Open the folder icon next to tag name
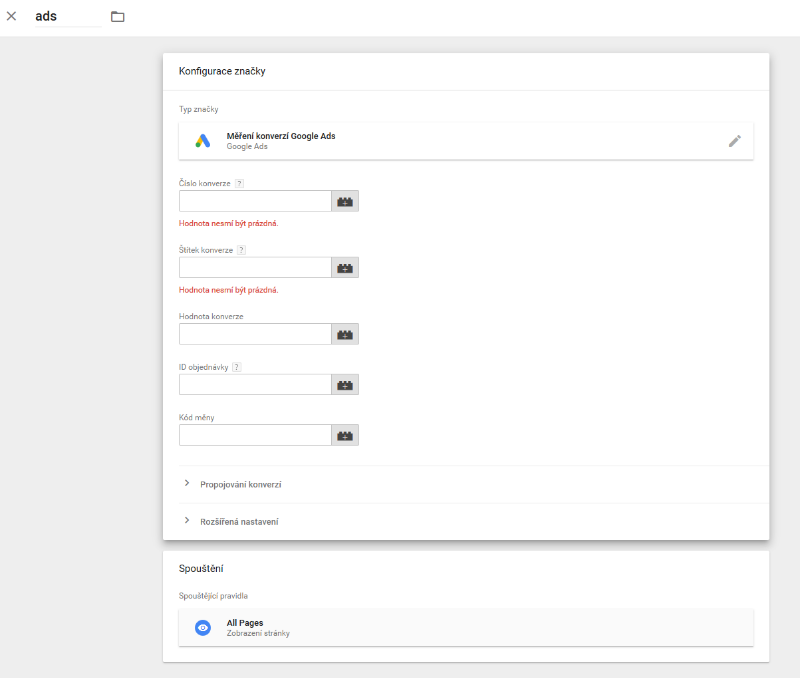The image size is (800, 678). (x=118, y=17)
